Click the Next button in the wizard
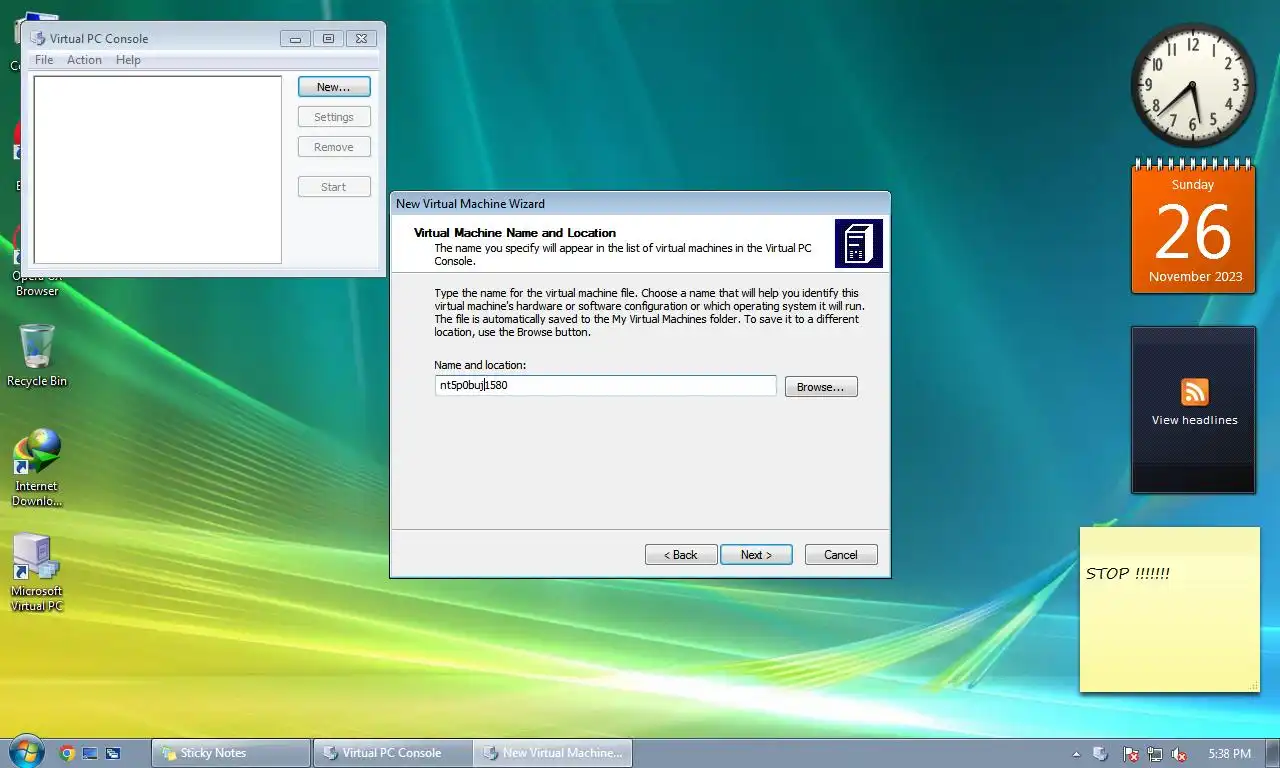Viewport: 1280px width, 768px height. 756,555
